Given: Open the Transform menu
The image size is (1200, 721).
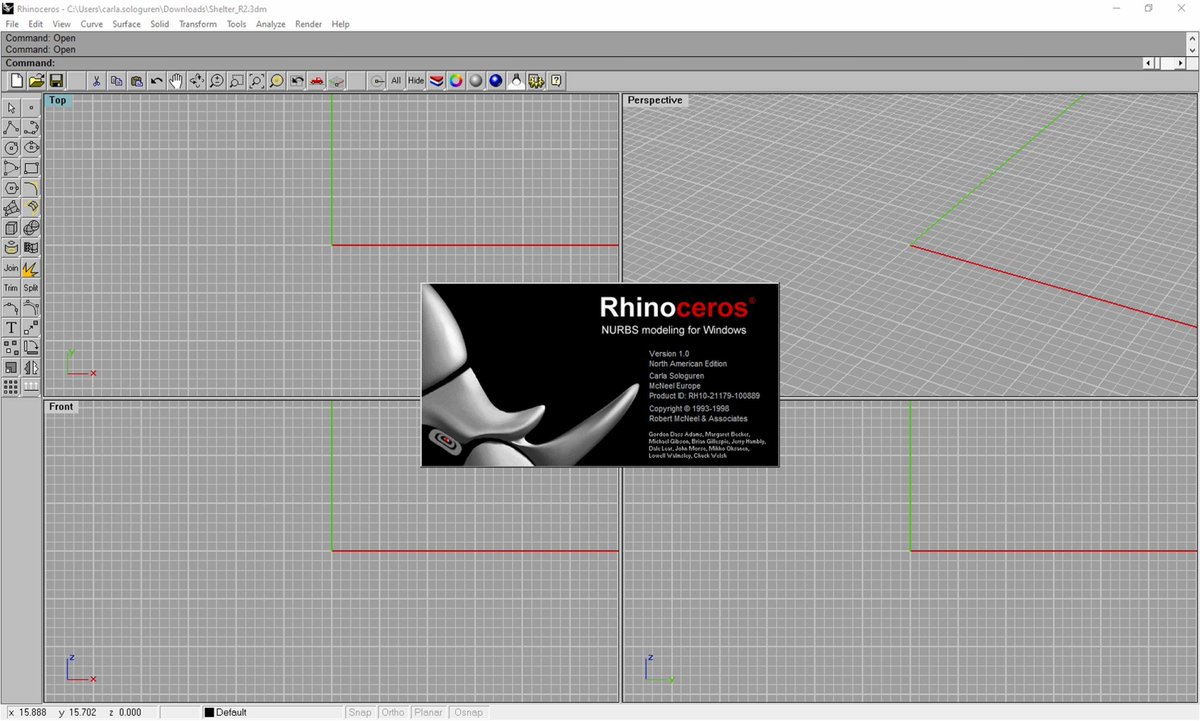Looking at the screenshot, I should click(x=198, y=24).
